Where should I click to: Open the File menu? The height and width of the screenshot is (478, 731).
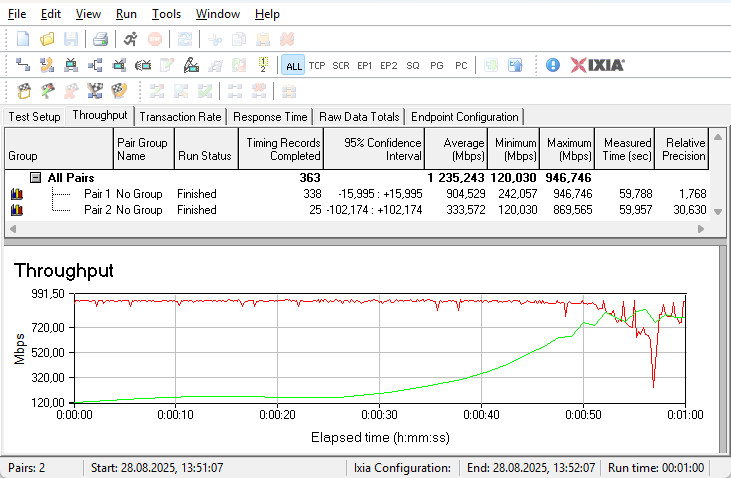(x=17, y=14)
